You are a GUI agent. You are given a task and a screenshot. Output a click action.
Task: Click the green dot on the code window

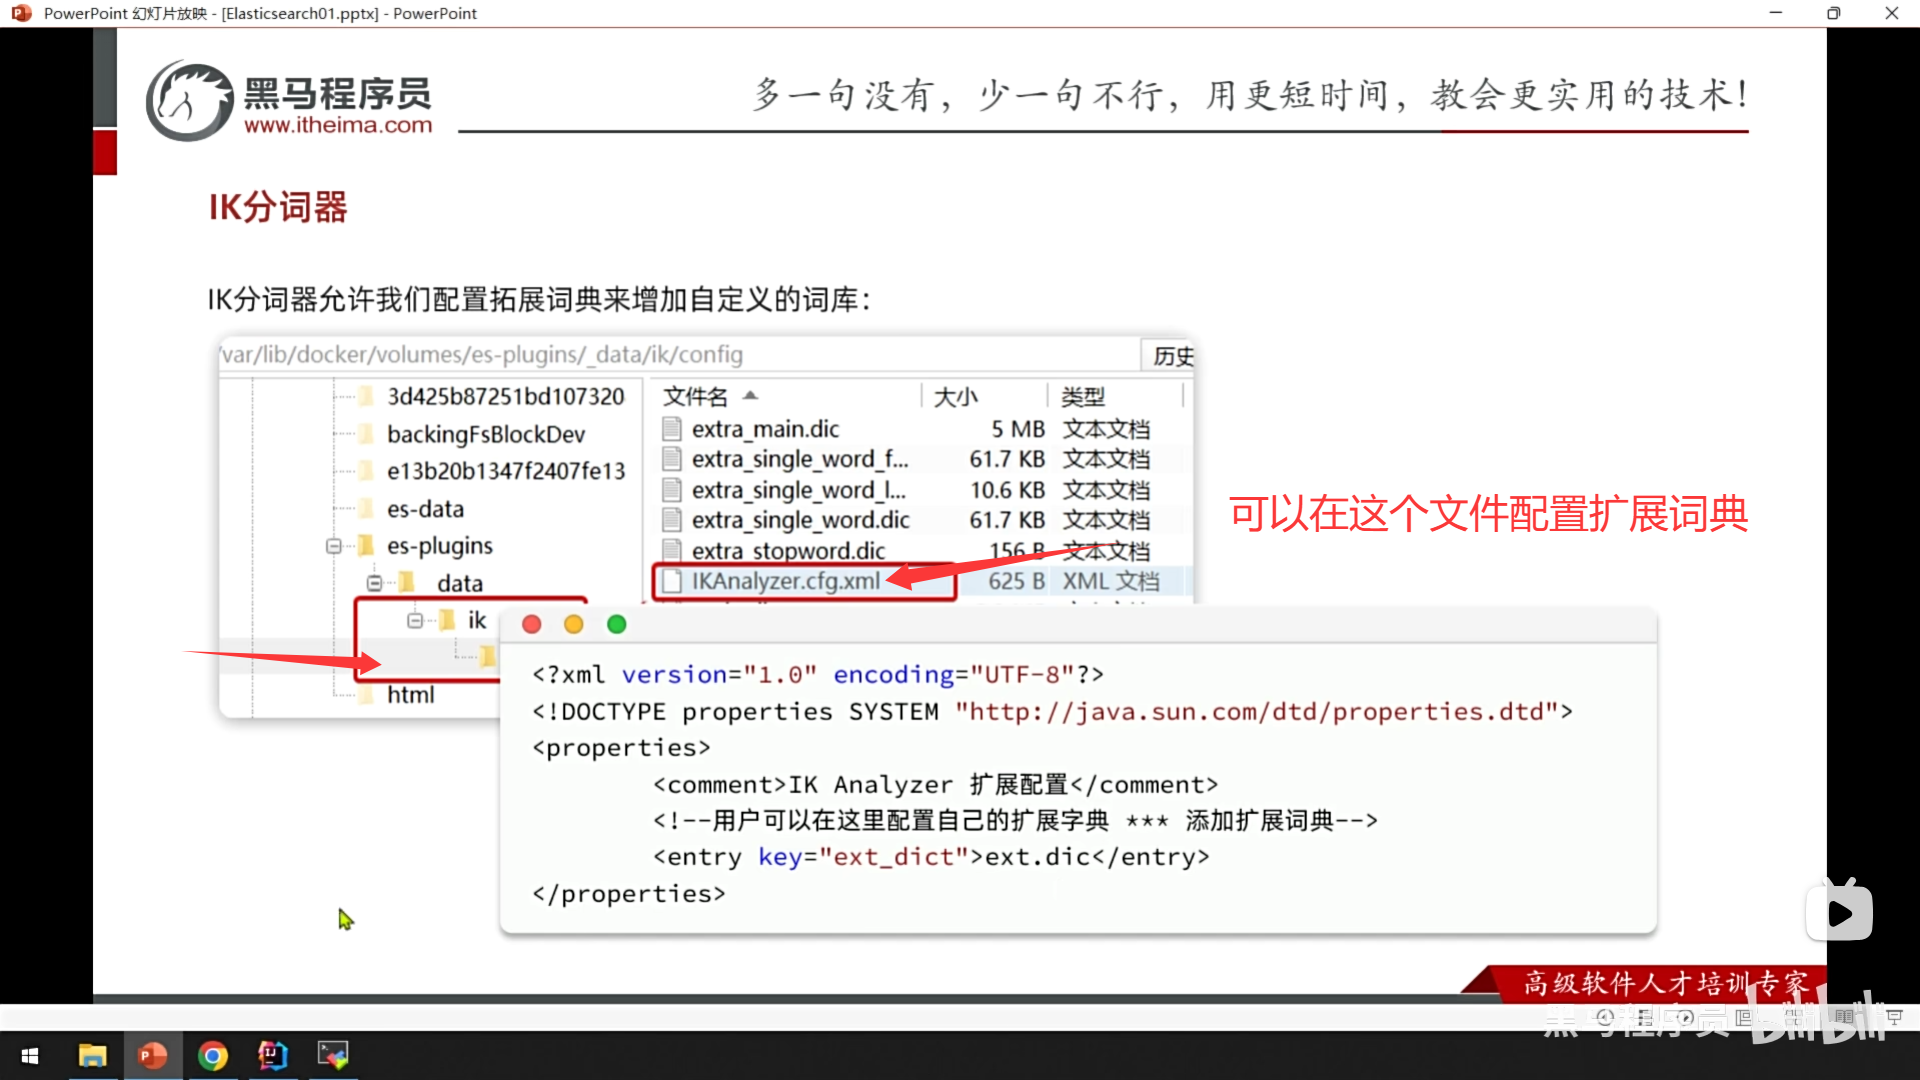point(617,624)
